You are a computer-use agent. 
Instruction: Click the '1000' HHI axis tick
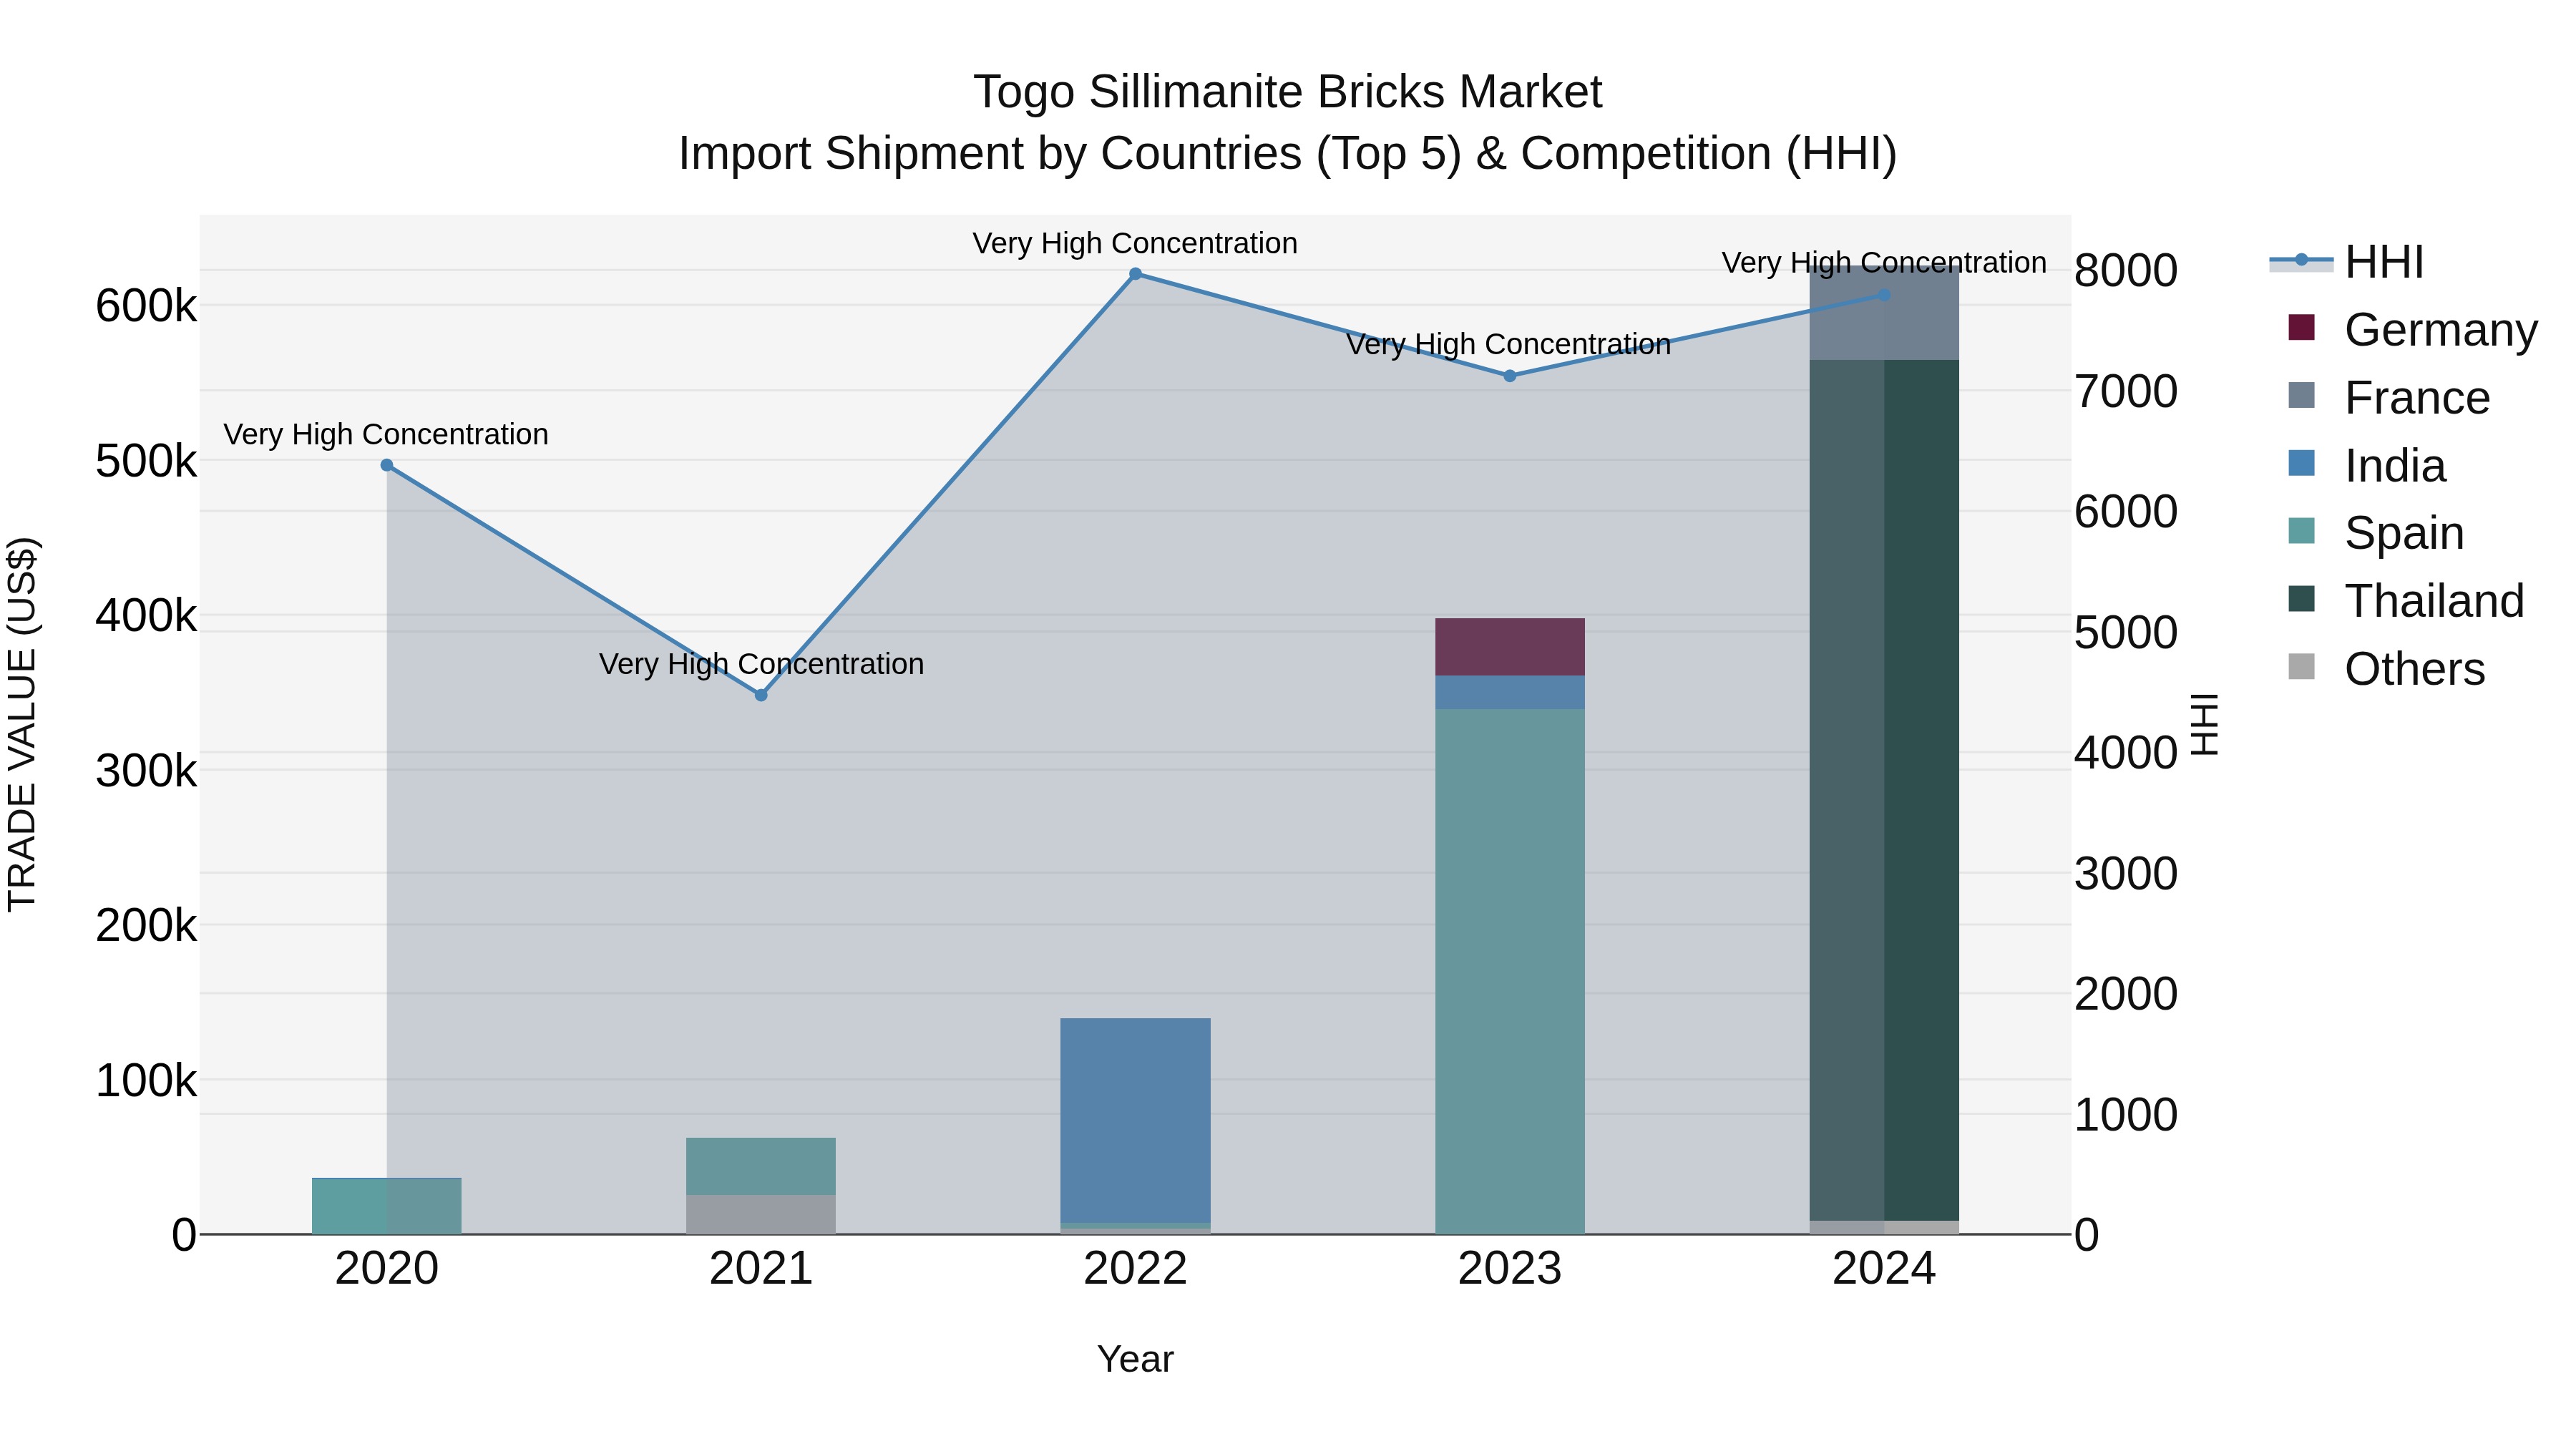click(2126, 1114)
